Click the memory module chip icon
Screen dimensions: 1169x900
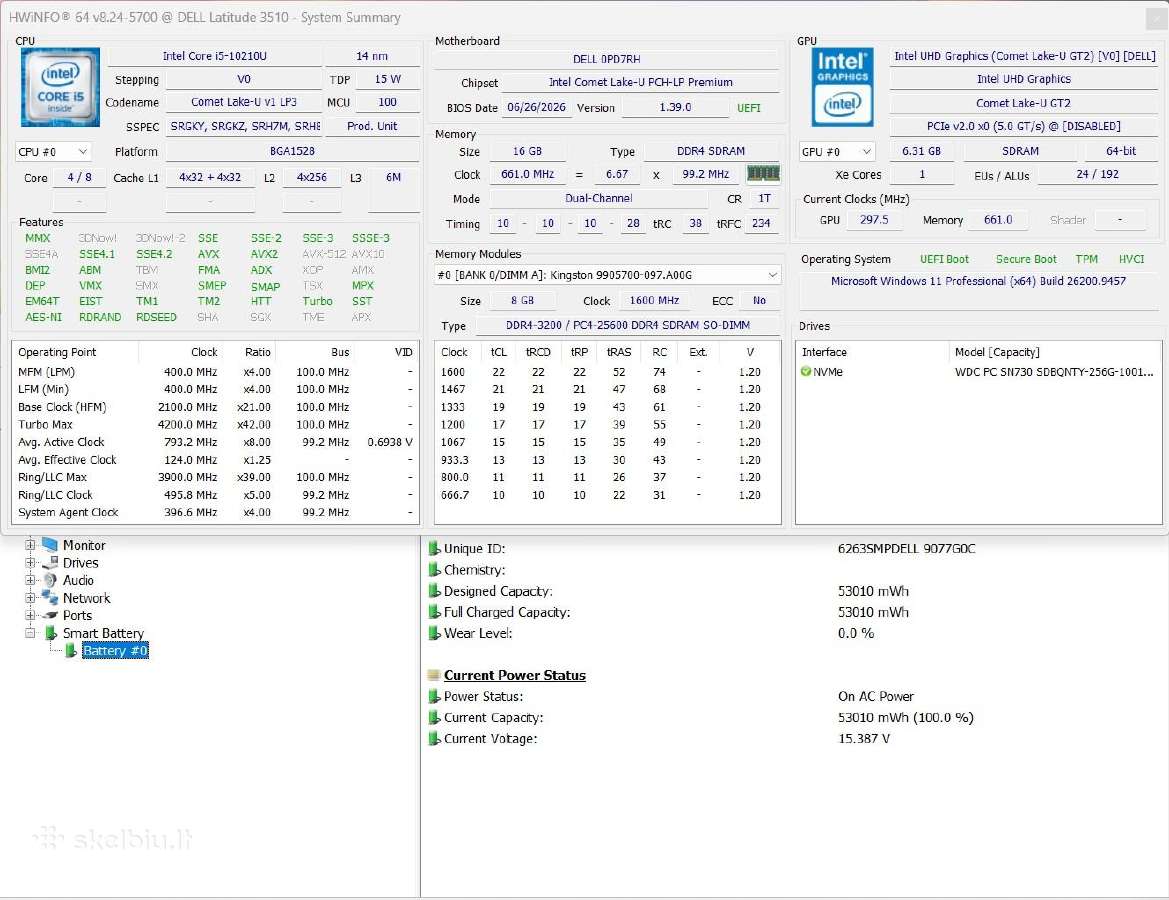point(763,174)
